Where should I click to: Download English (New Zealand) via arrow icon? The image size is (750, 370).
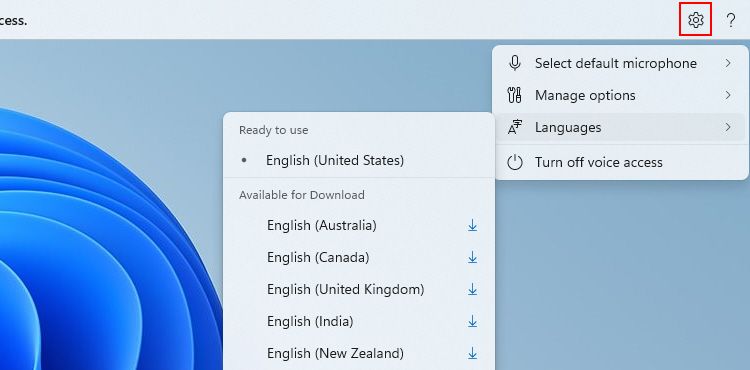[473, 353]
